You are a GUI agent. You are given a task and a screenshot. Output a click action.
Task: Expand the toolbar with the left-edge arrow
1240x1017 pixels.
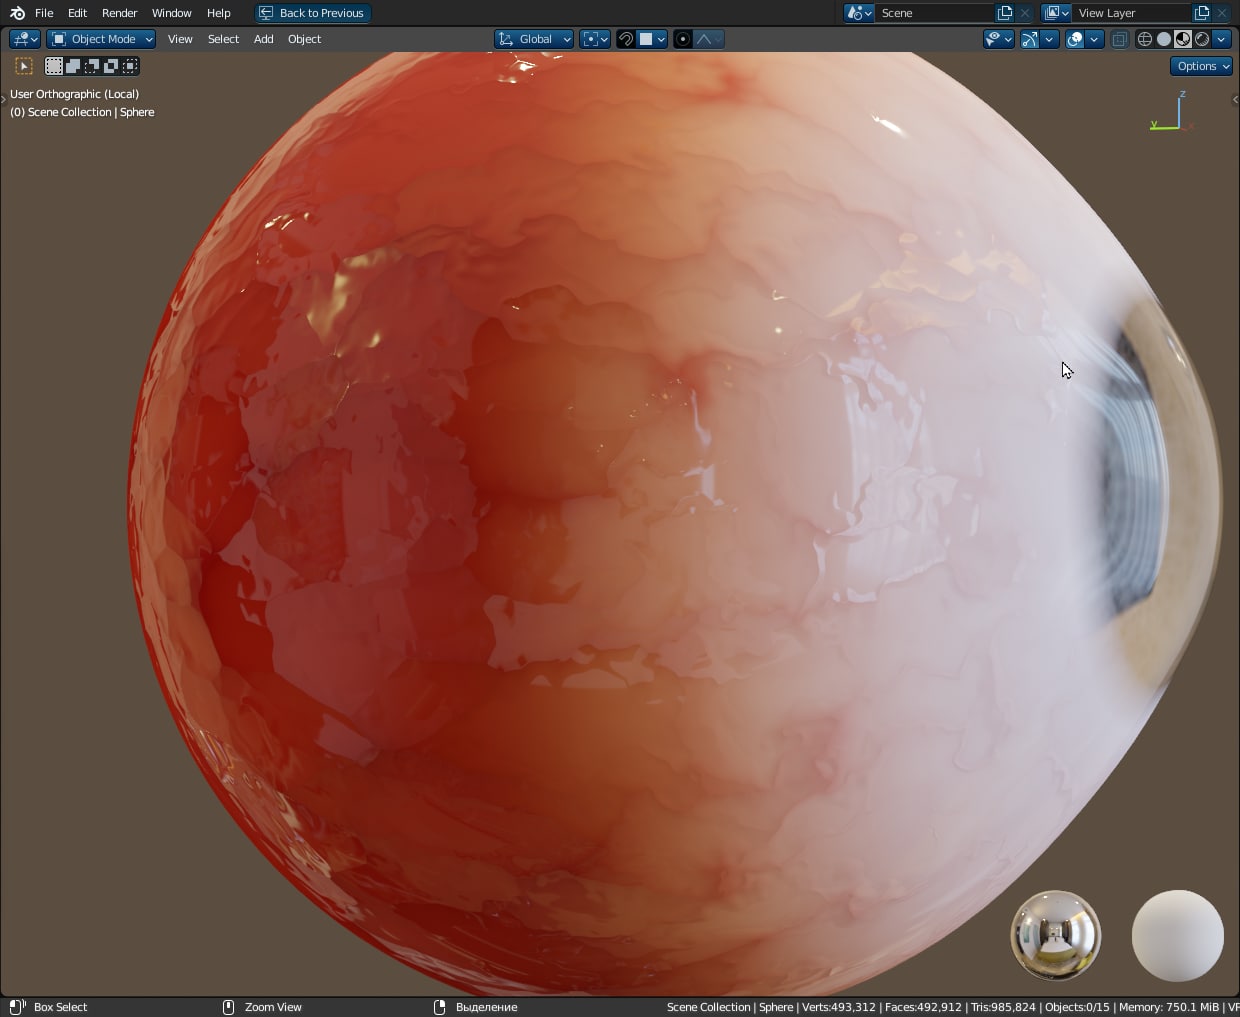[x=3, y=99]
